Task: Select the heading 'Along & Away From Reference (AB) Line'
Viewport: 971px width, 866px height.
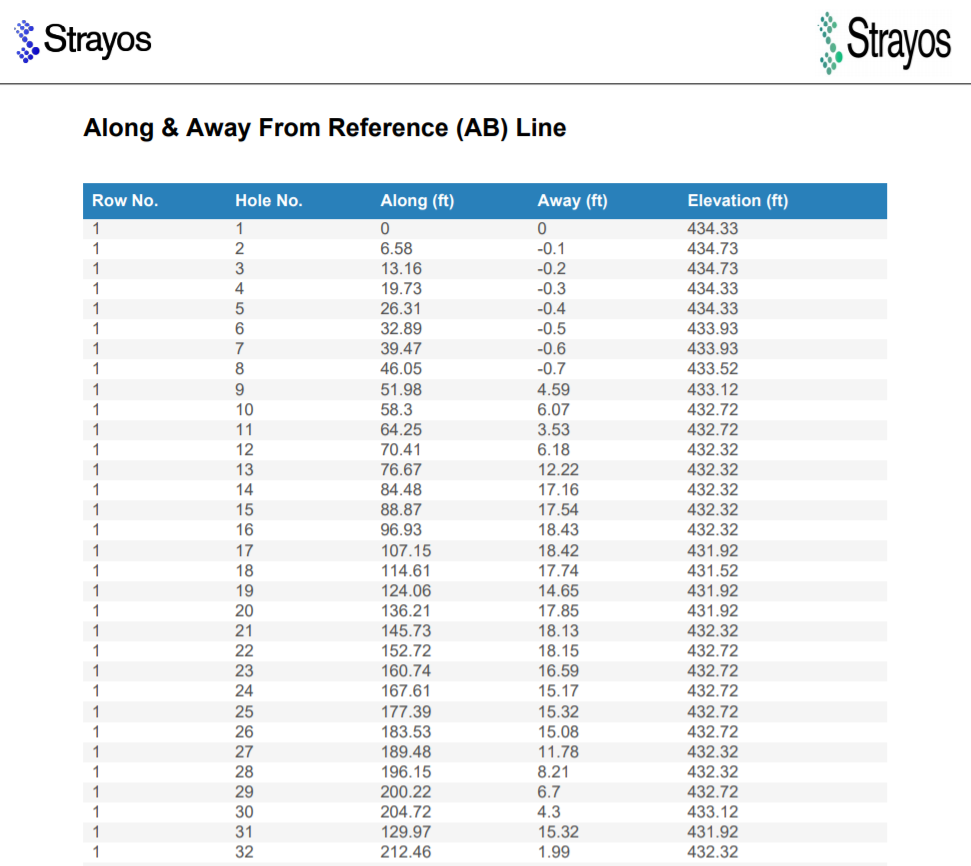Action: coord(324,128)
